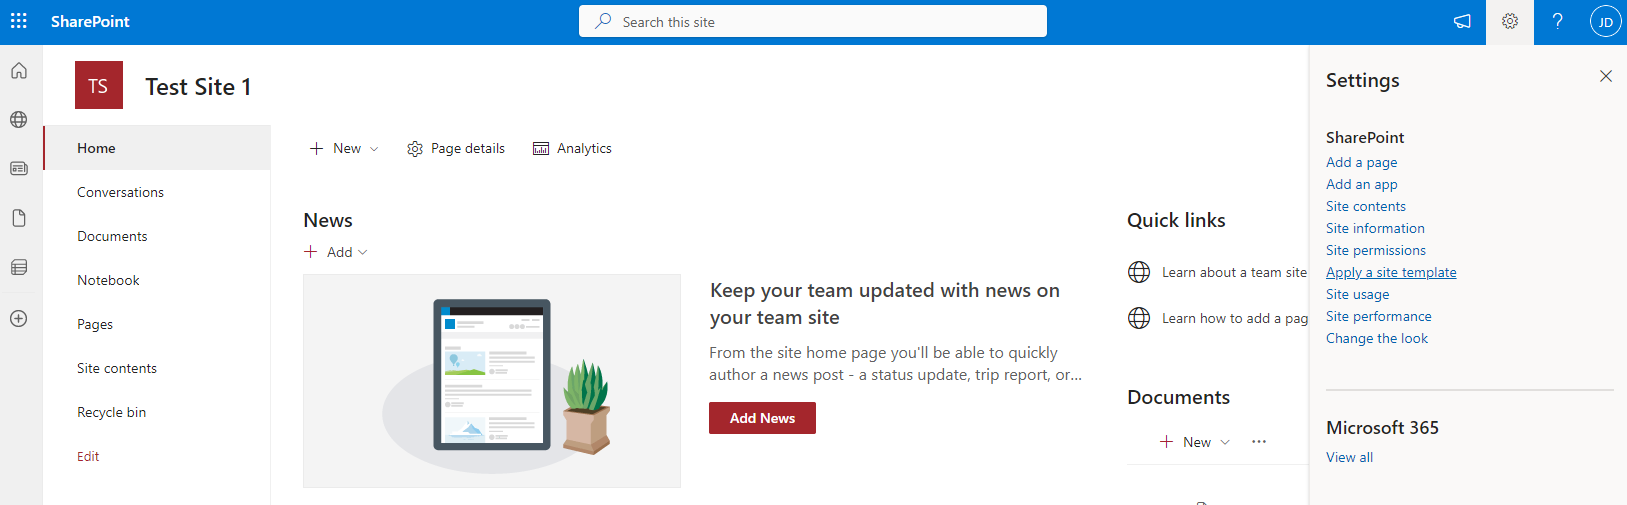Click Add an app in Settings
1627x505 pixels.
point(1361,184)
